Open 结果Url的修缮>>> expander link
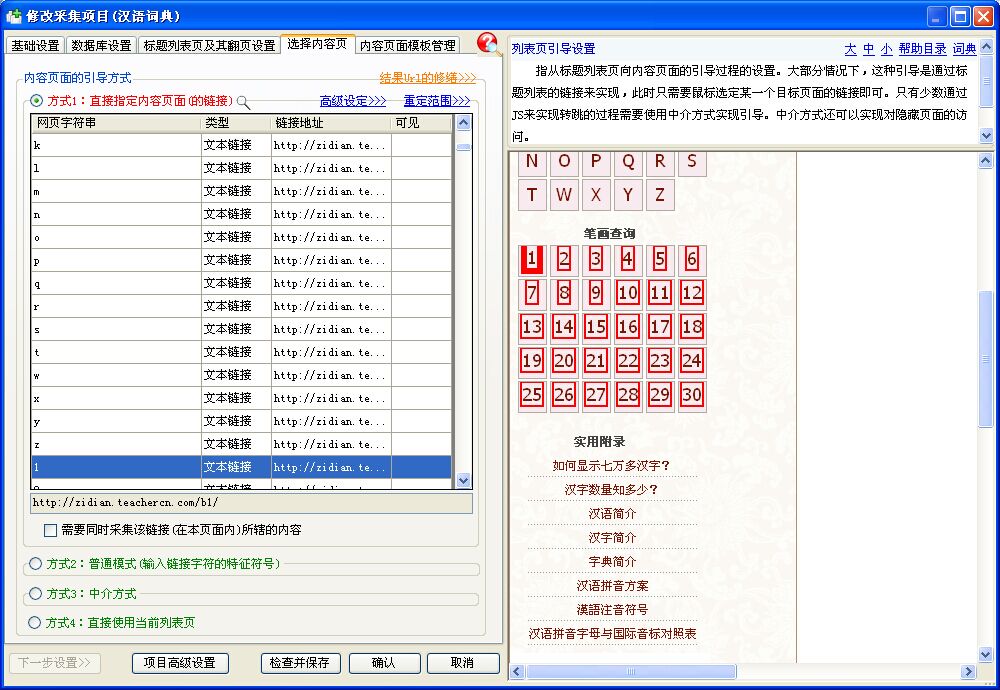 [427, 77]
